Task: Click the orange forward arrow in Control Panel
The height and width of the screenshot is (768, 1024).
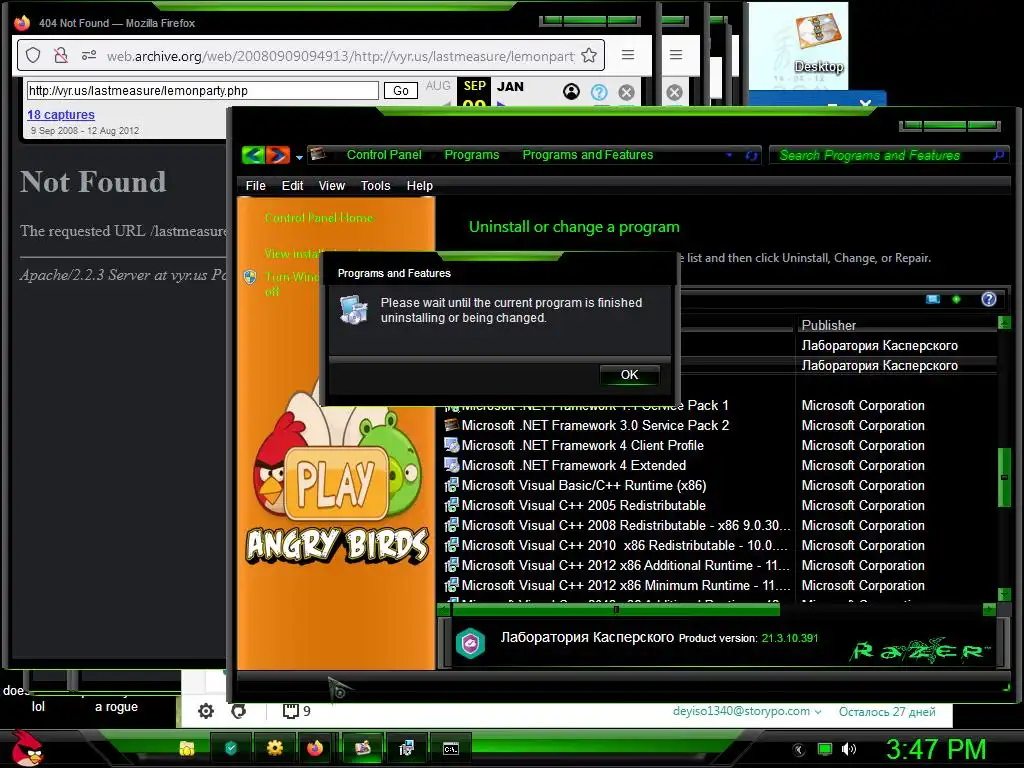Action: tap(278, 155)
